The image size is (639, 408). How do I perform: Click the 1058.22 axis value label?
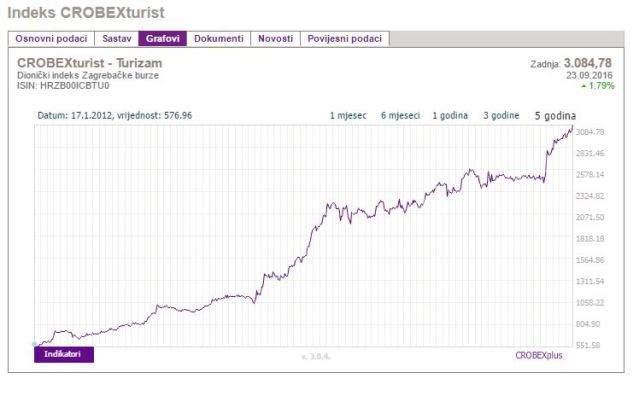click(590, 303)
